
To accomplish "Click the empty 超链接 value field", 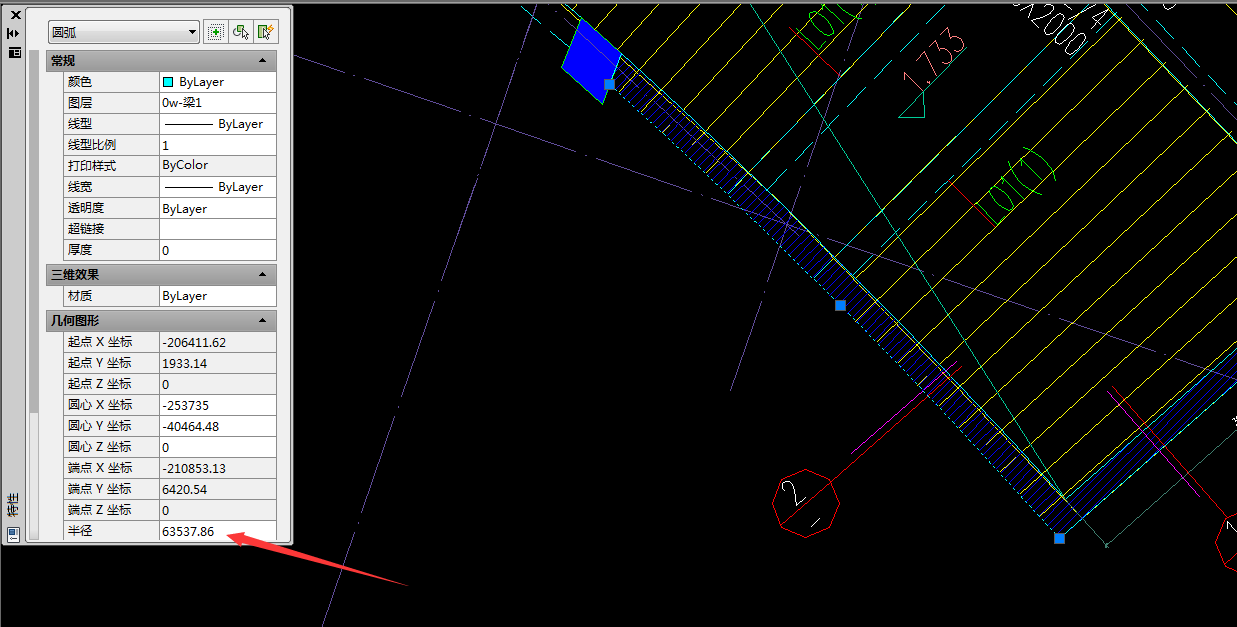I will click(217, 229).
